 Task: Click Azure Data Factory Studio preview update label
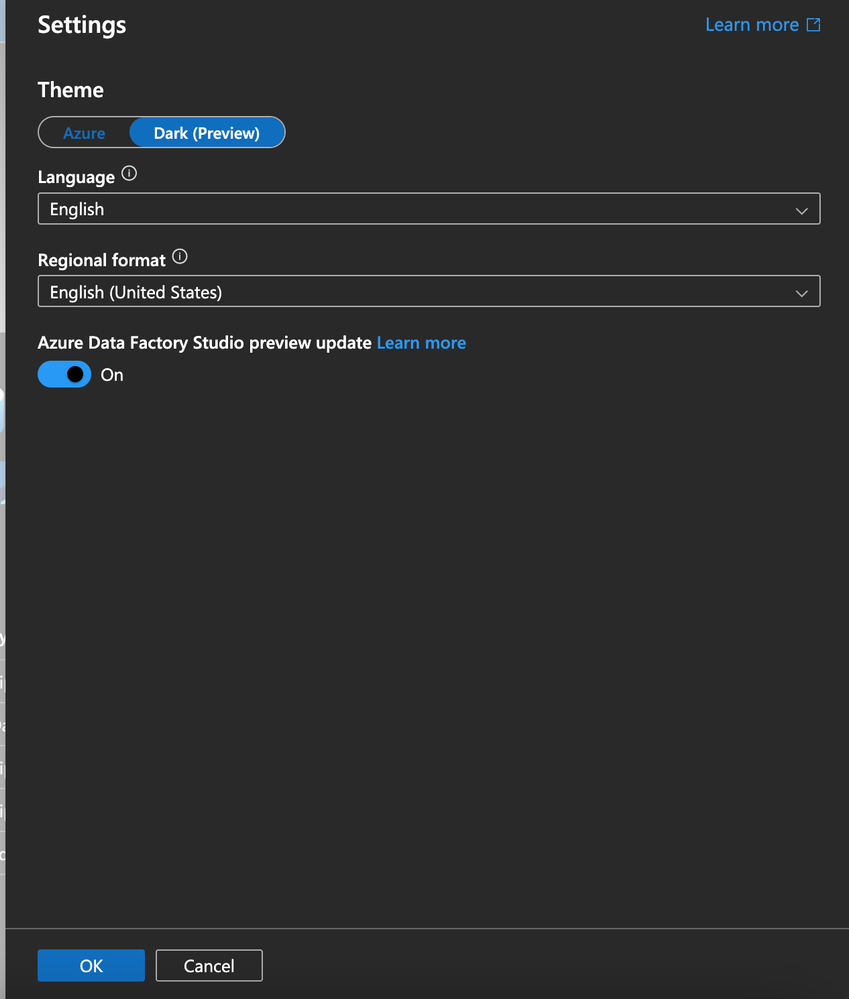(204, 343)
